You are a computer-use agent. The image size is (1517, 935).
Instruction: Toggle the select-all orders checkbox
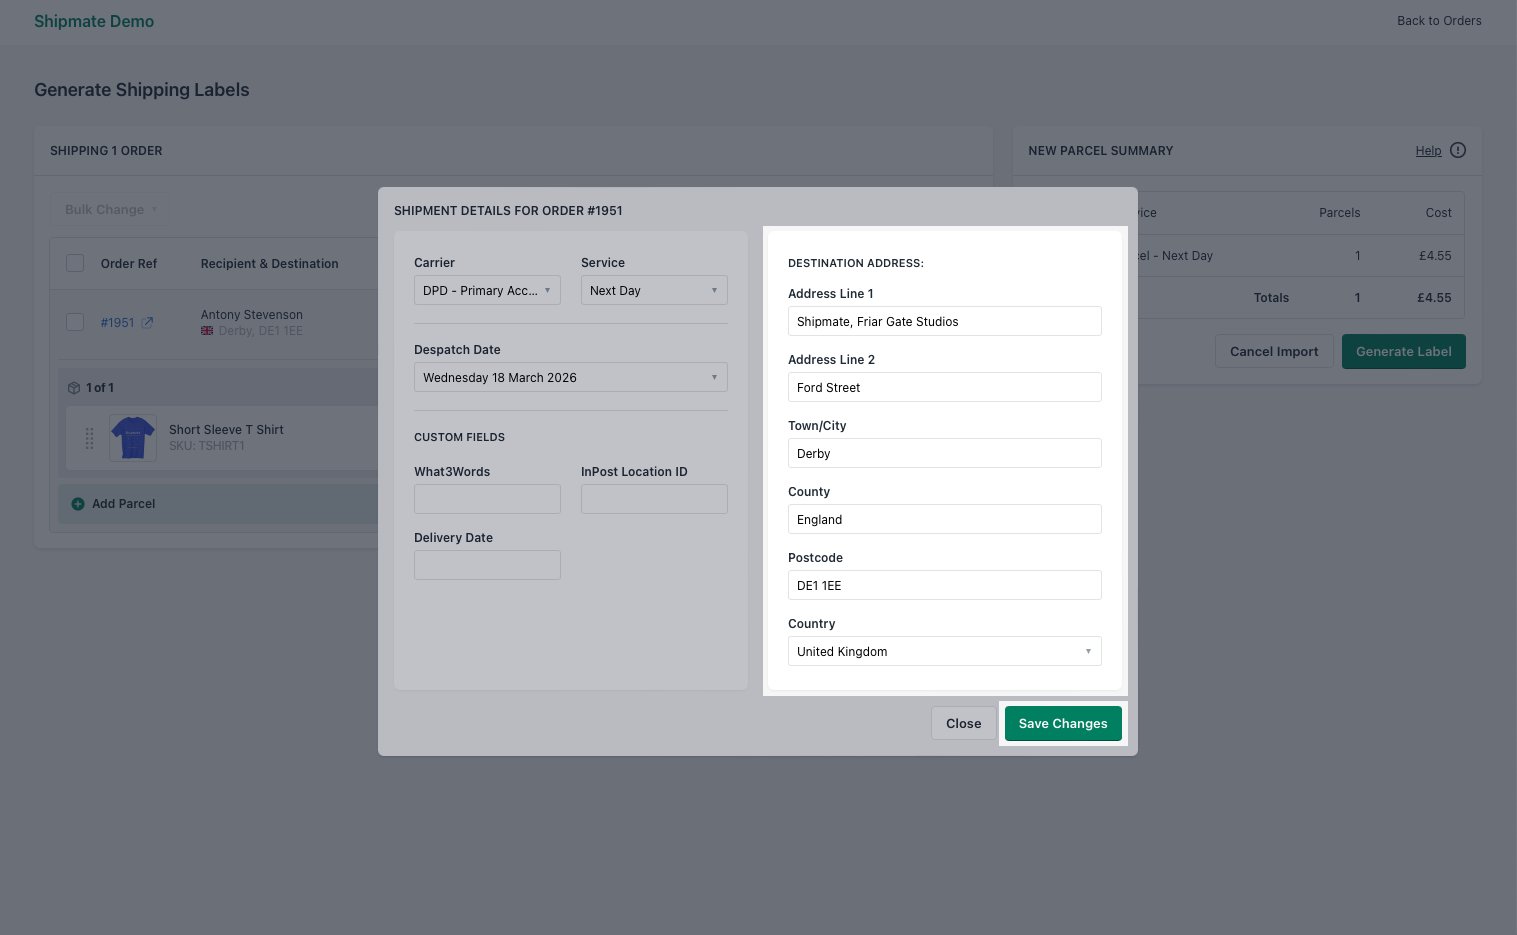pyautogui.click(x=75, y=262)
